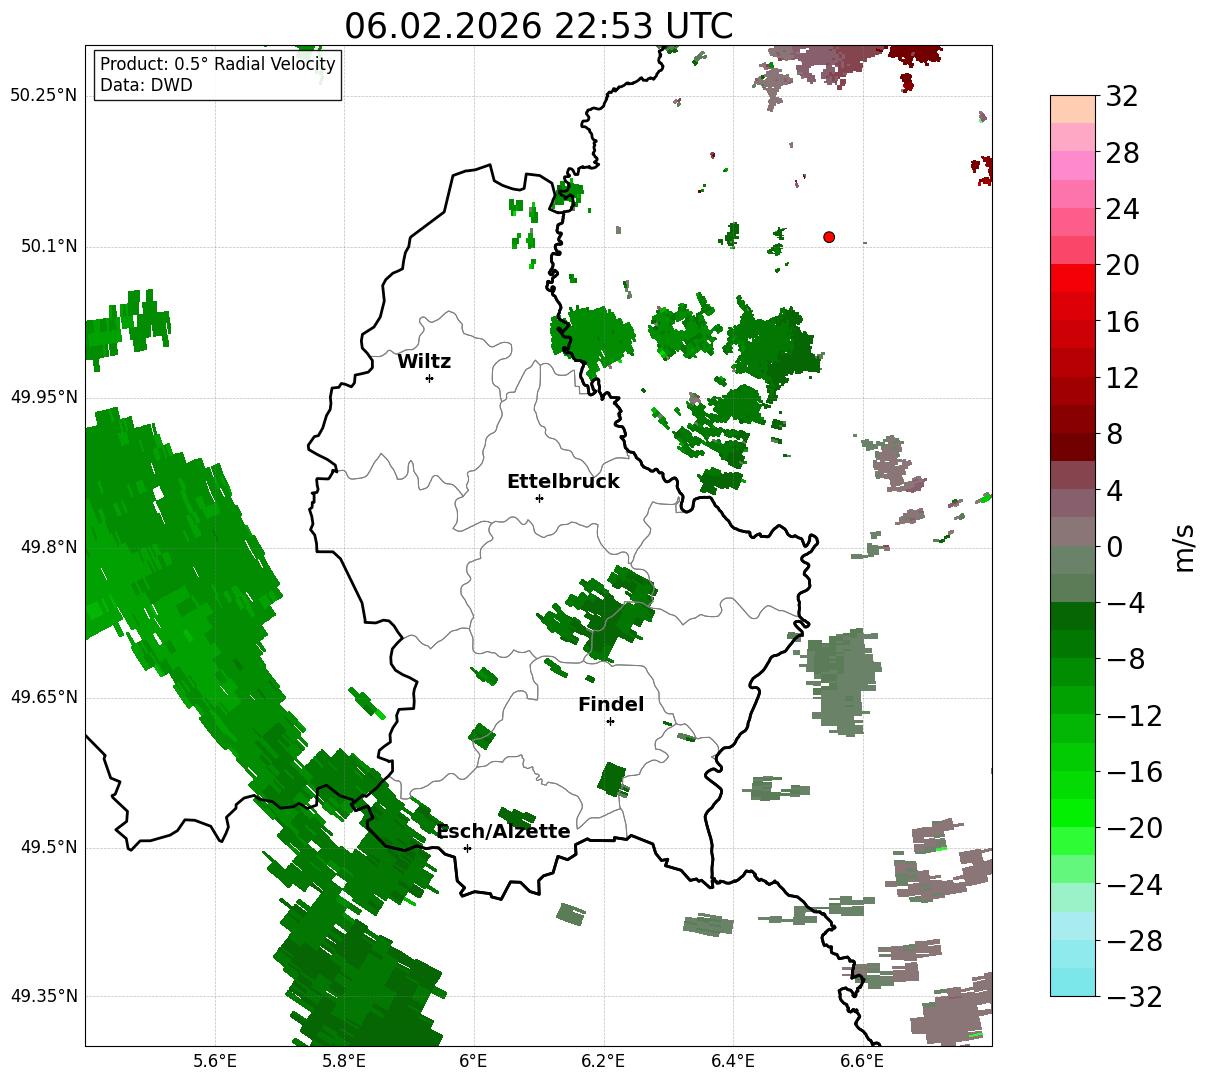This screenshot has width=1207, height=1081.
Task: Click the cross marker below Wiltz
Action: coord(429,378)
